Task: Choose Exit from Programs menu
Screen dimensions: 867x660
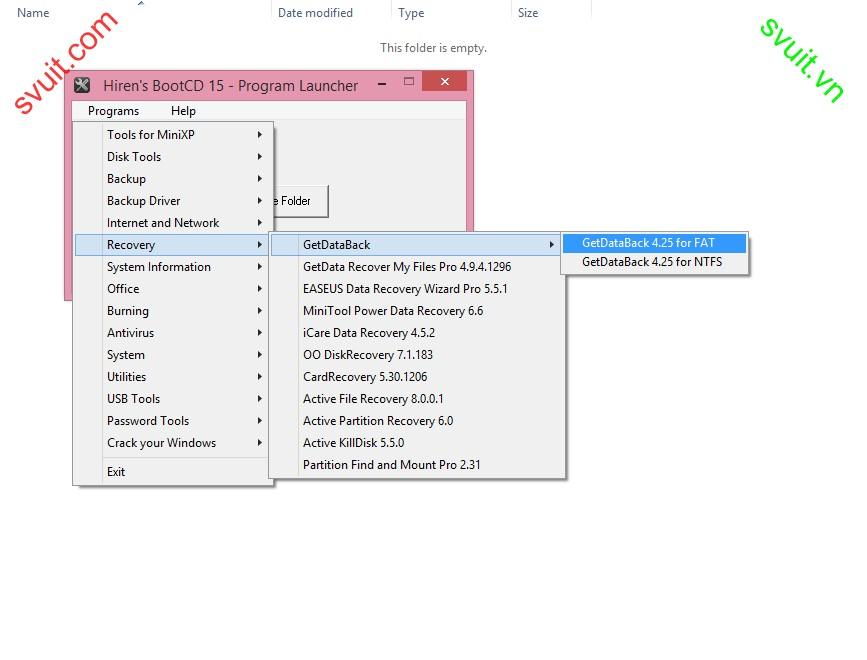Action: (173, 472)
